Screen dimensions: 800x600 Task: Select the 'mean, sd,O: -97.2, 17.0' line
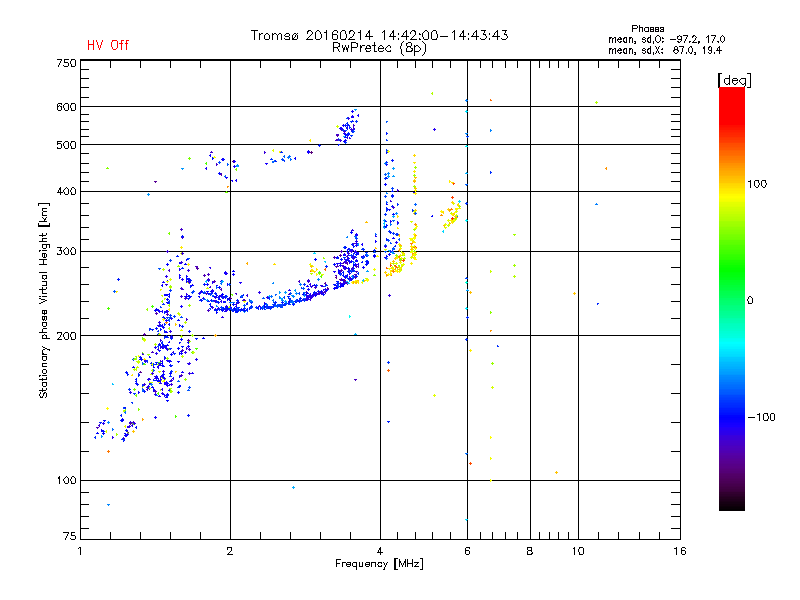[666, 39]
